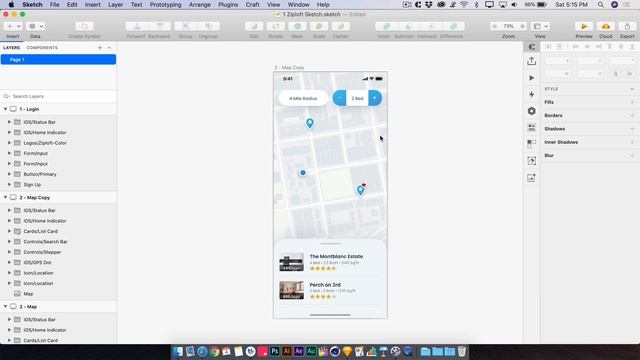Open the Craft Duplicate panel icon

(531, 144)
